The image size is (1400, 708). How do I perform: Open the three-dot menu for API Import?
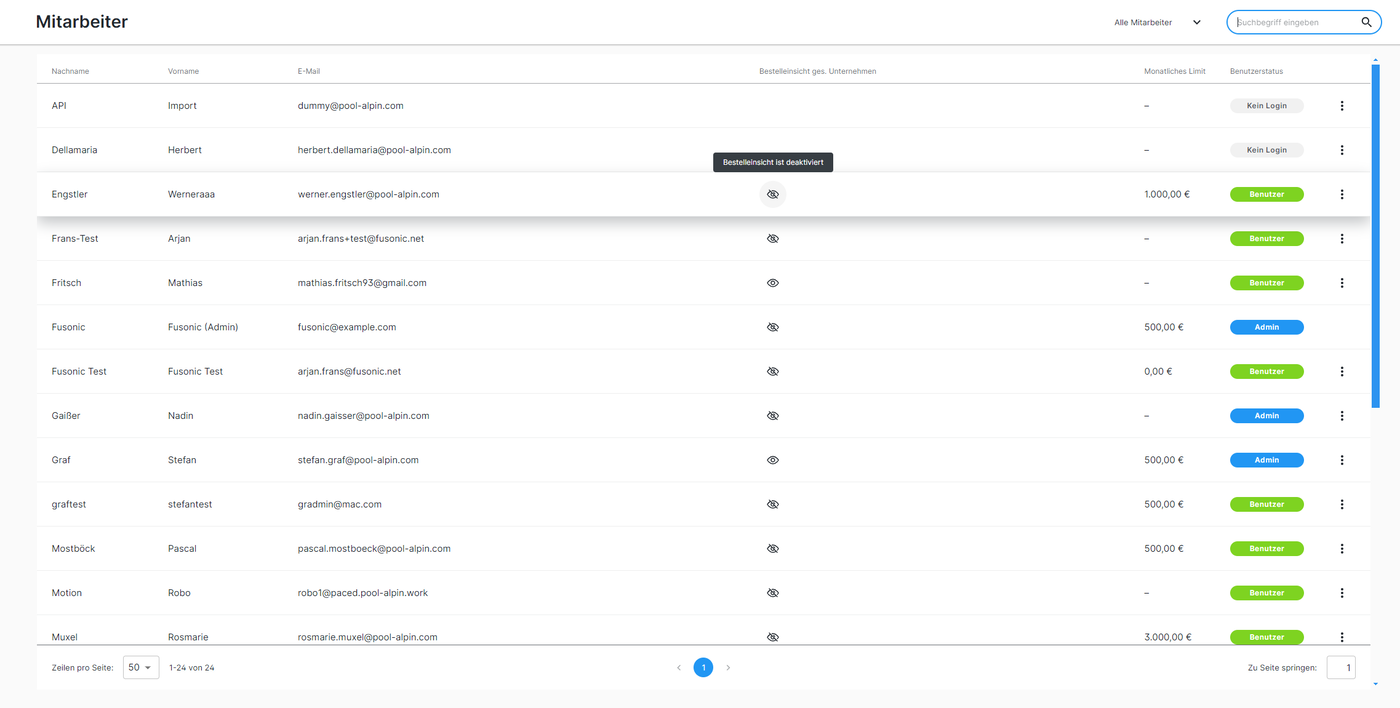point(1342,106)
